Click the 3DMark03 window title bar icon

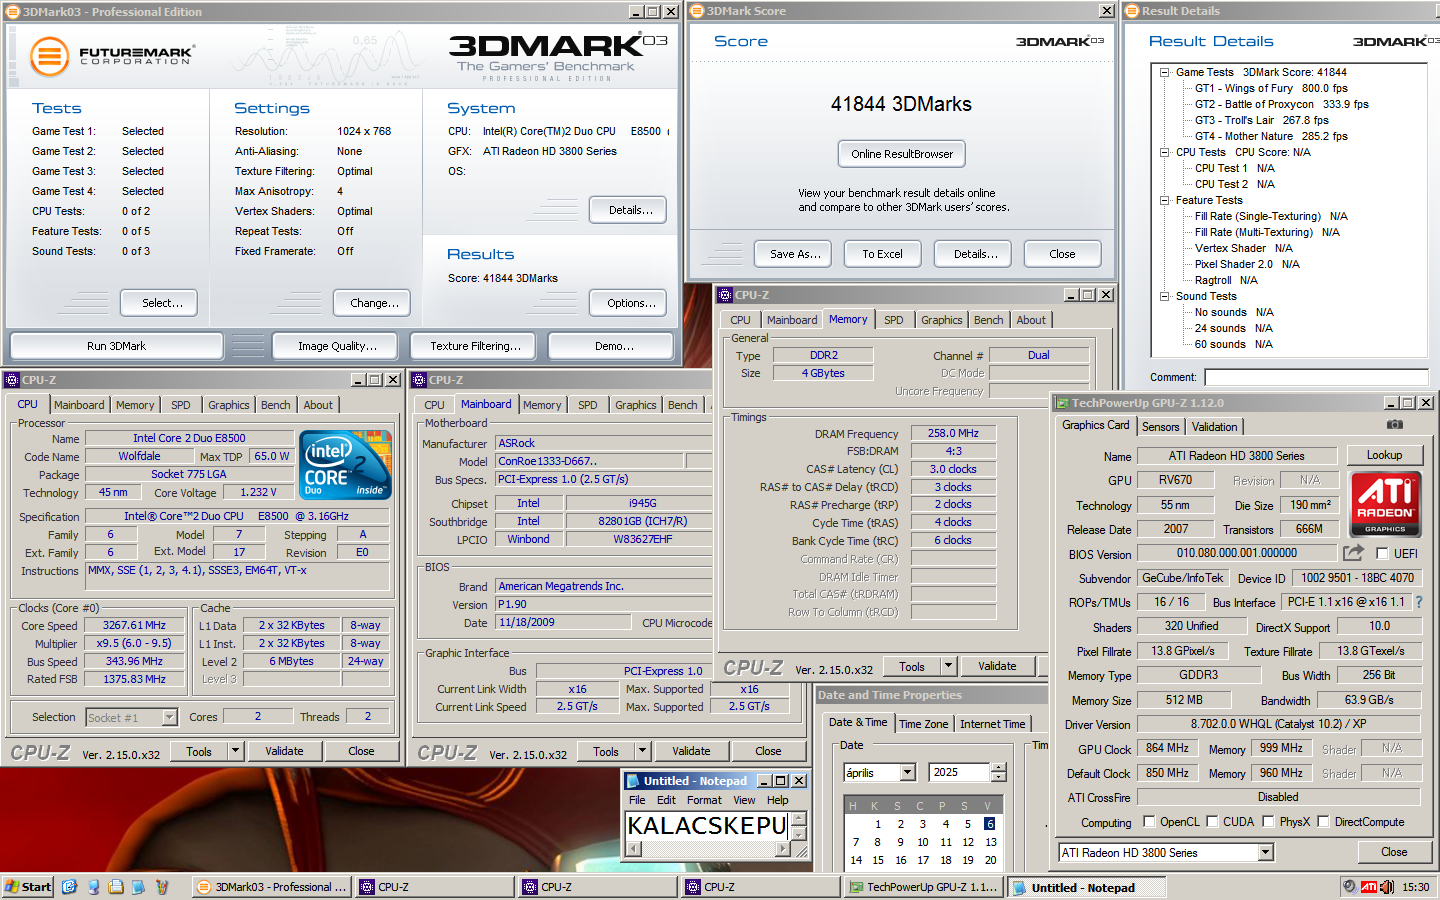[12, 12]
